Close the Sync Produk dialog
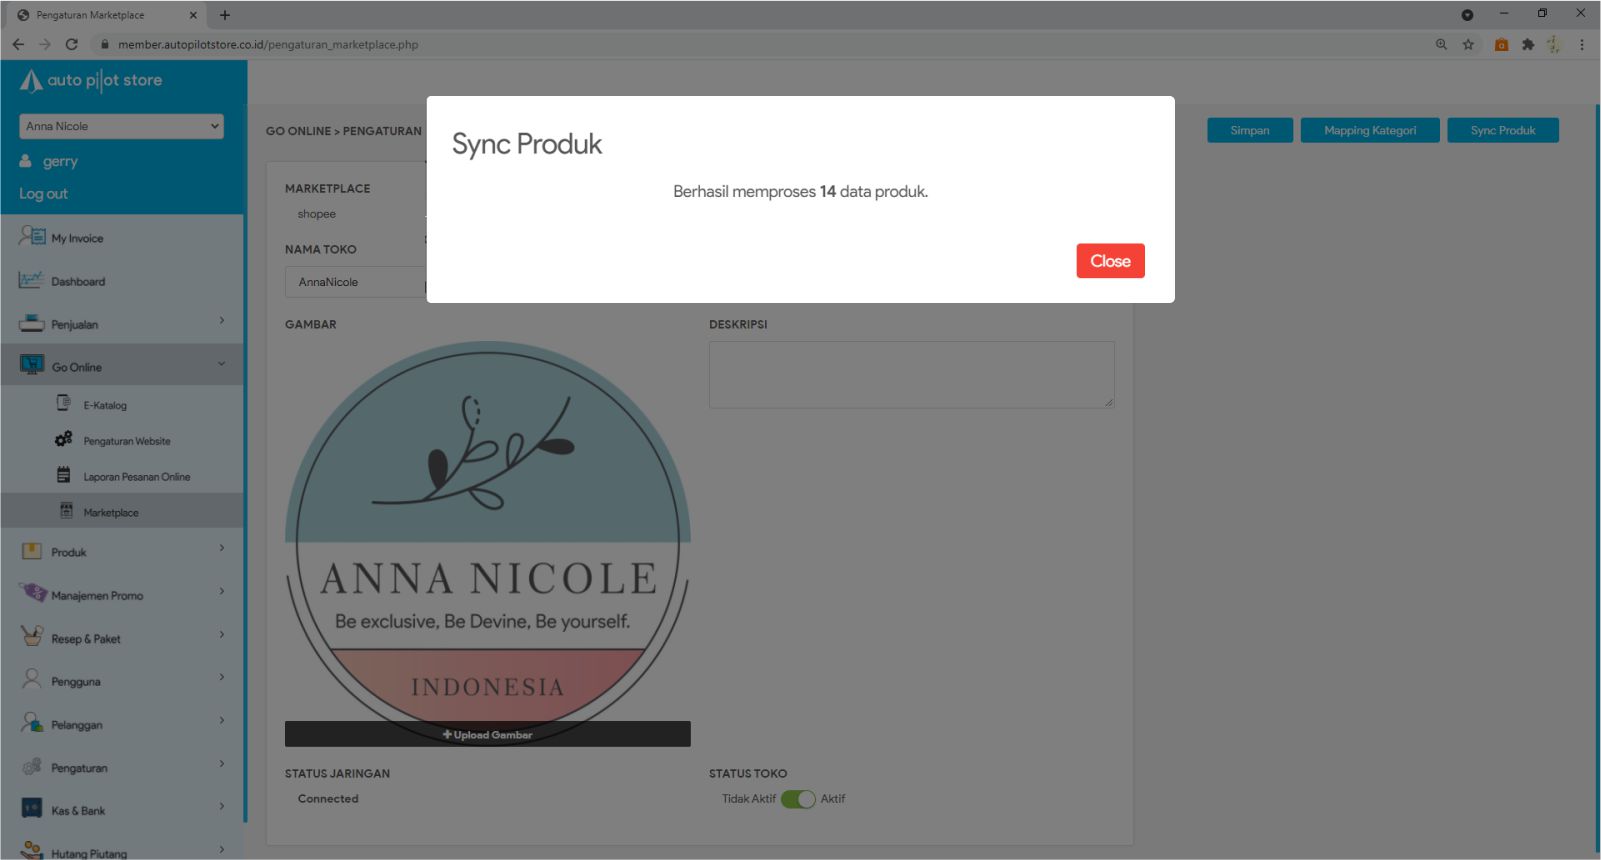1601x860 pixels. 1110,261
